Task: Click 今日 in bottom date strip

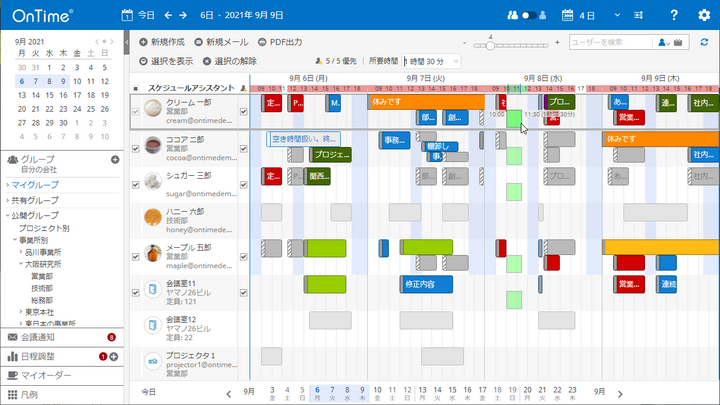Action: pos(148,392)
